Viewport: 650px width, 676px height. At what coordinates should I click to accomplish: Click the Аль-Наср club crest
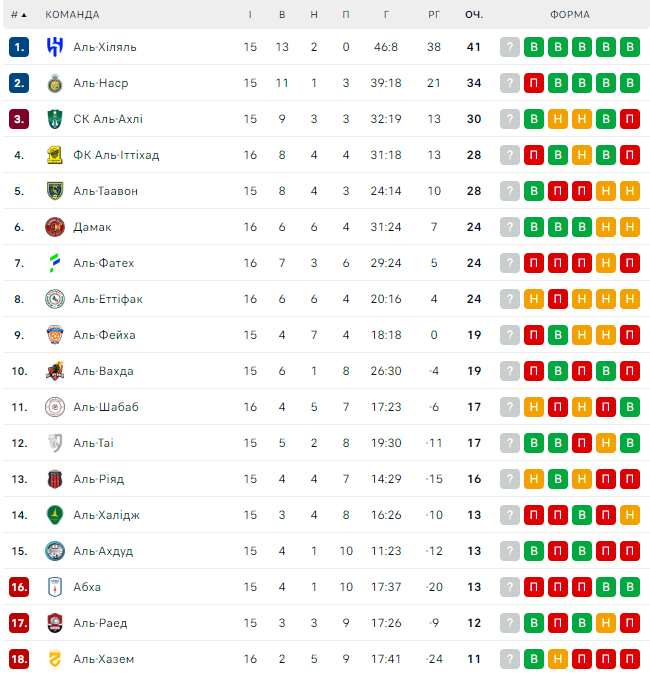54,83
